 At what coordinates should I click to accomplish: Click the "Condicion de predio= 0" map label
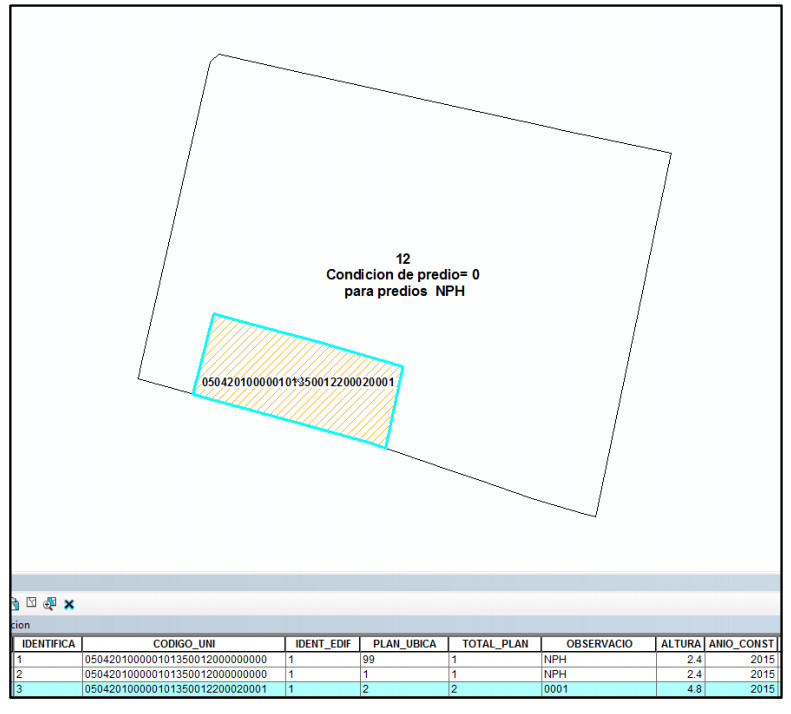[403, 274]
